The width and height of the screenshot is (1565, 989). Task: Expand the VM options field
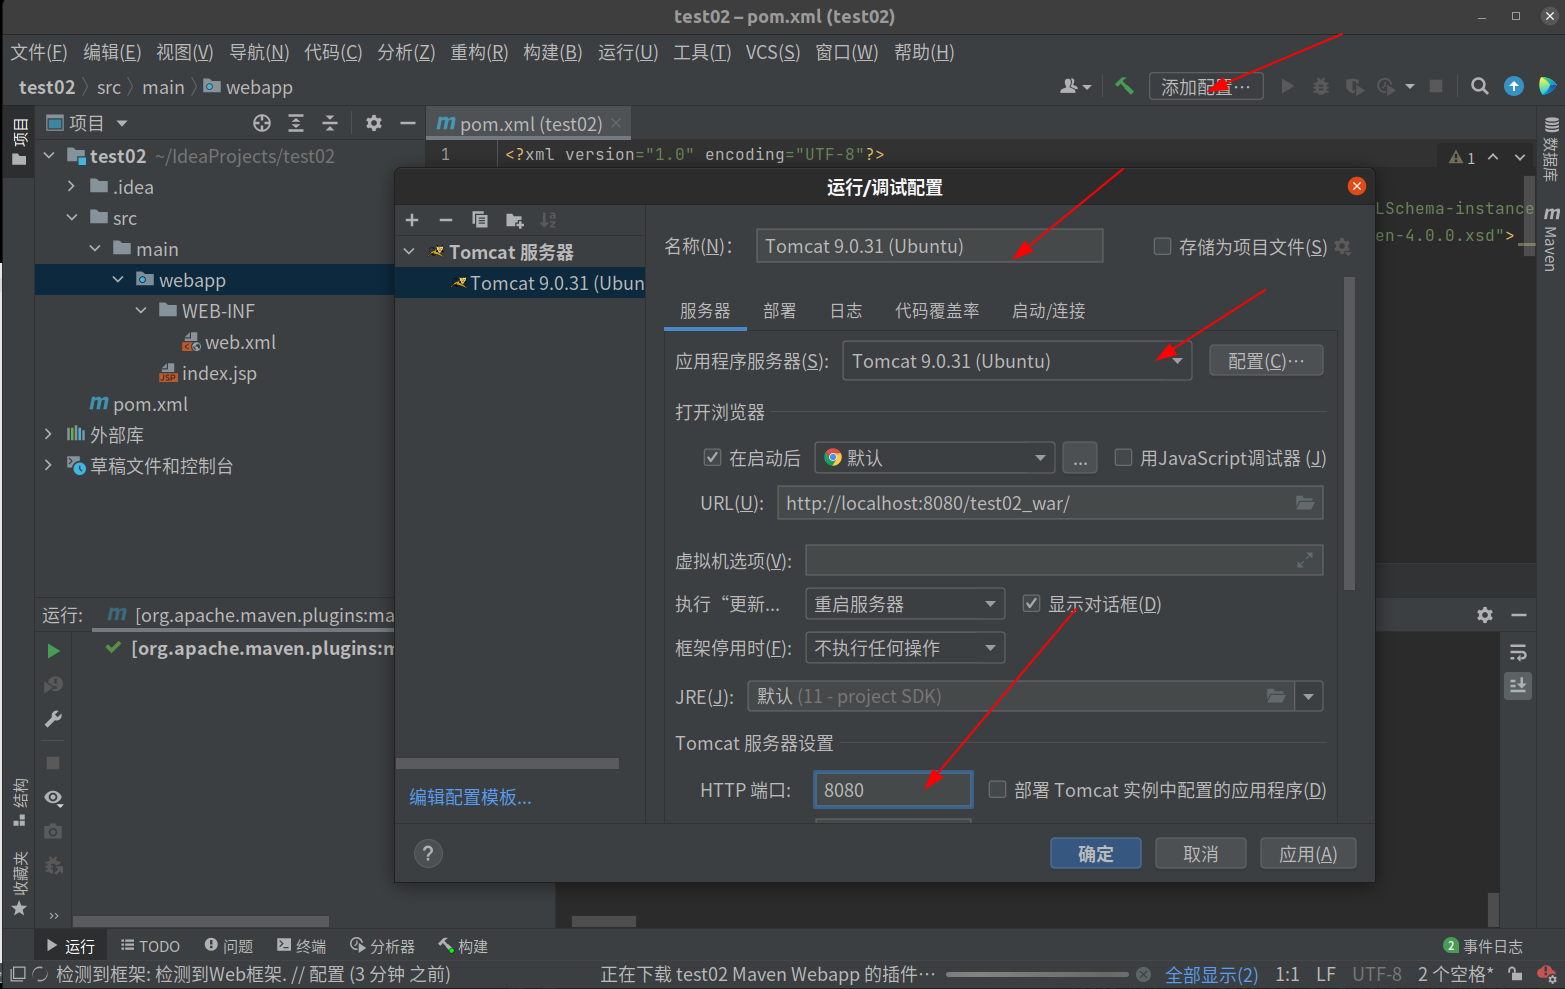(1305, 561)
